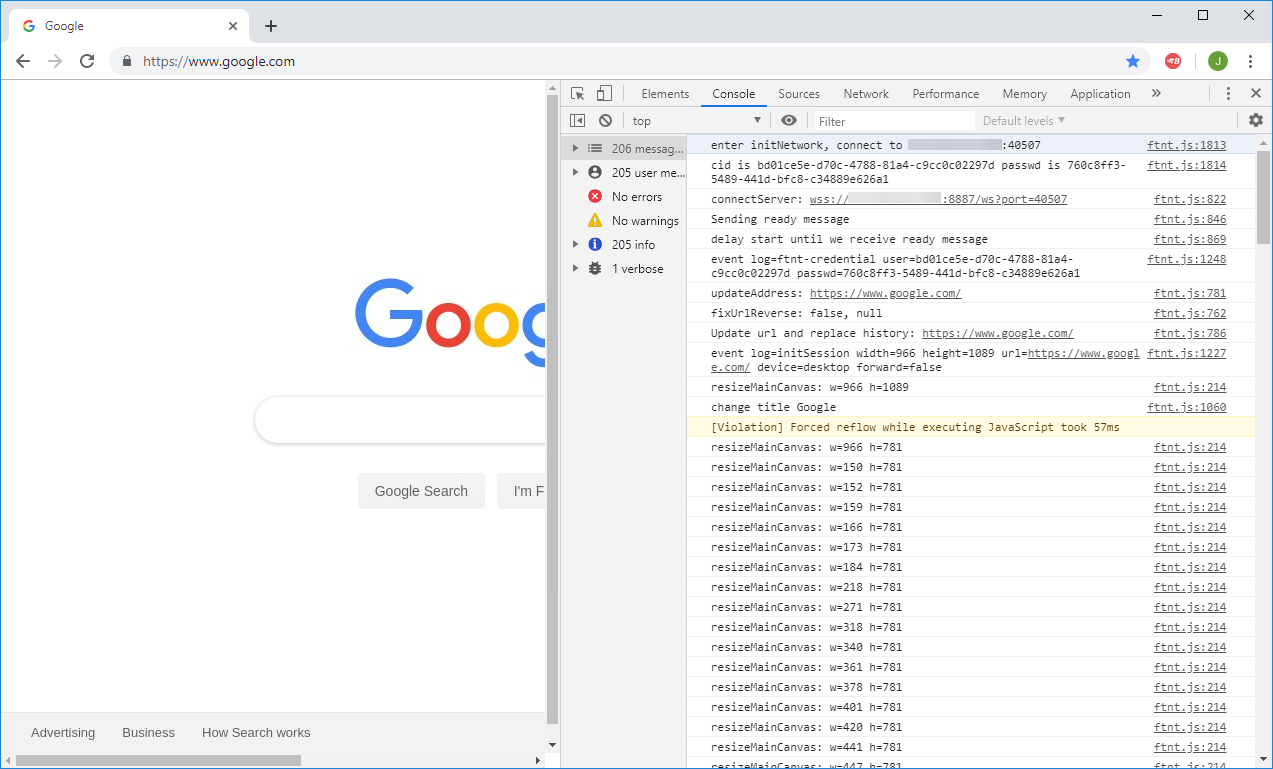This screenshot has width=1273, height=769.
Task: Open the top context dropdown
Action: tap(697, 120)
